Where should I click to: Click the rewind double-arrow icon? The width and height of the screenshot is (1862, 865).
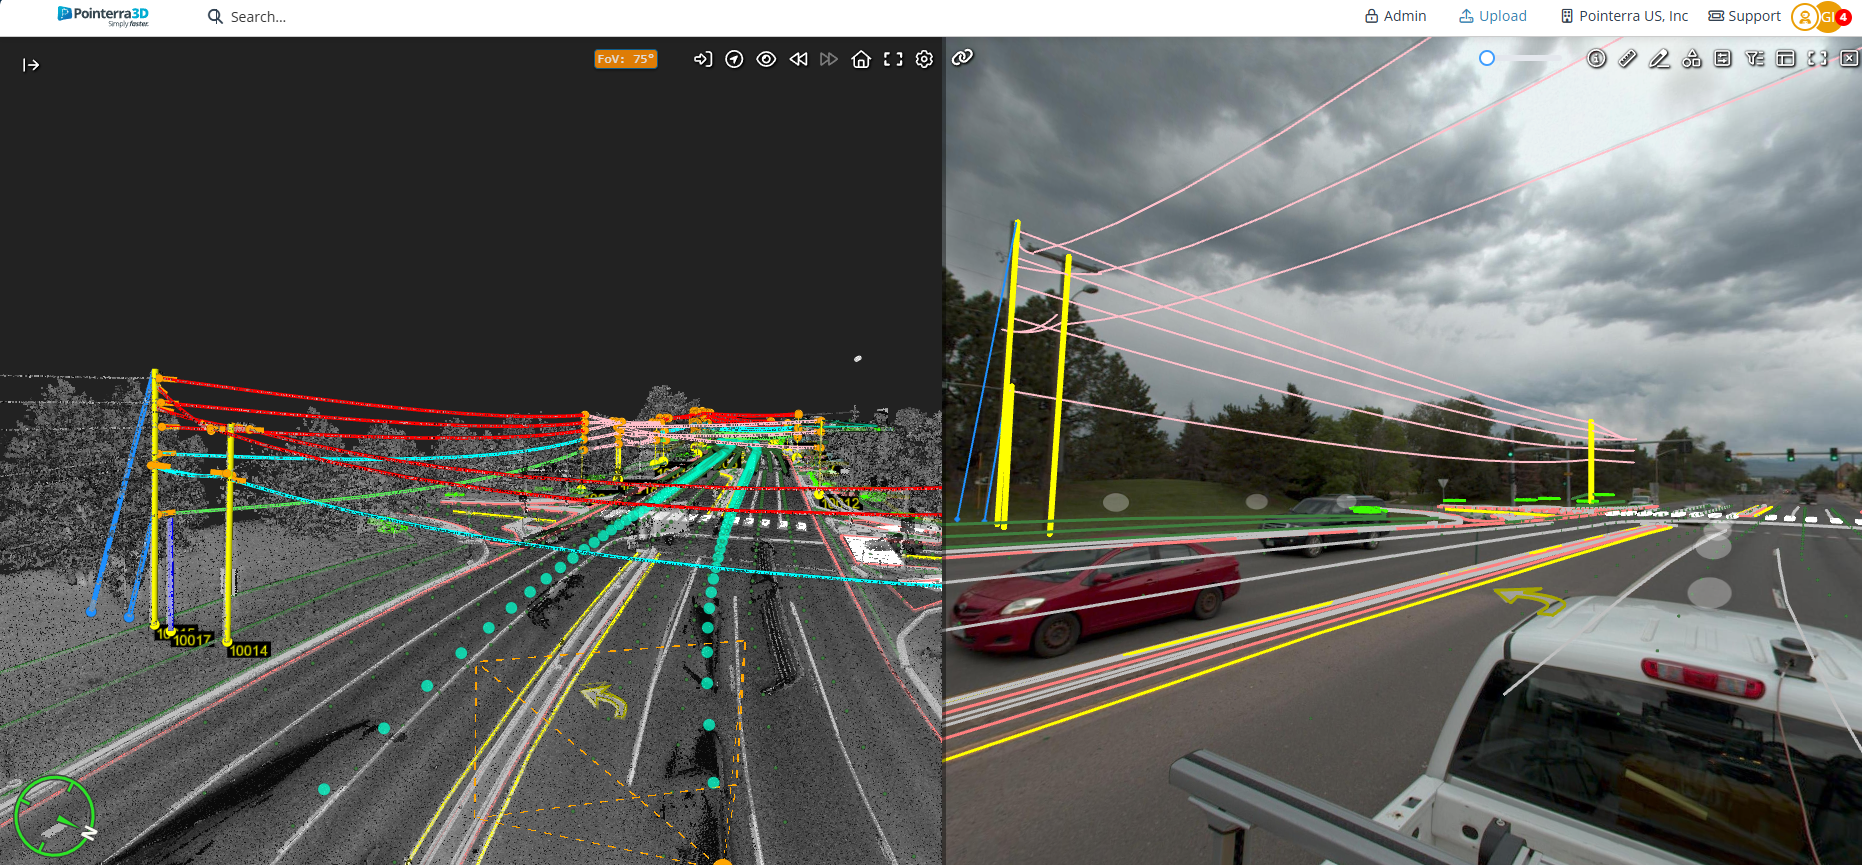tap(798, 59)
